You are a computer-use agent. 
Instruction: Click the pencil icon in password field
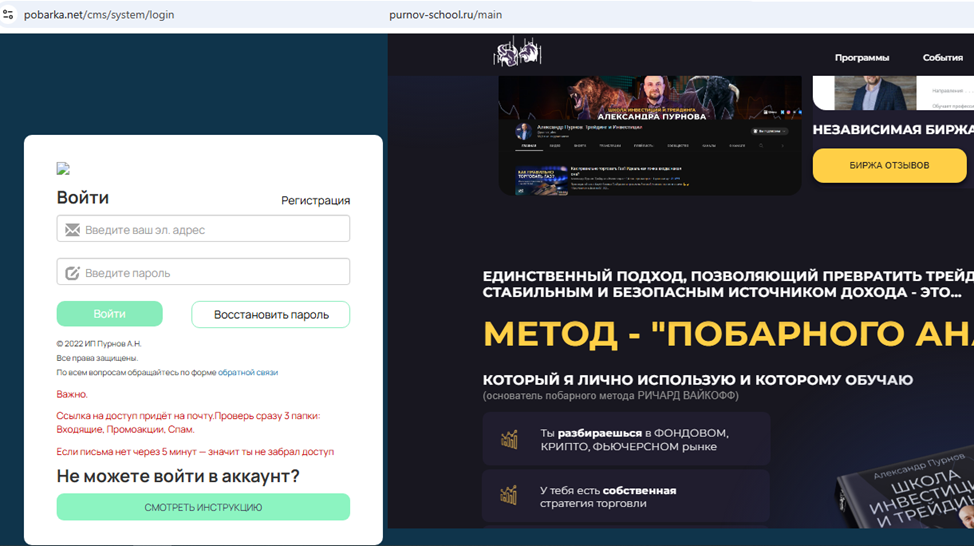(73, 273)
